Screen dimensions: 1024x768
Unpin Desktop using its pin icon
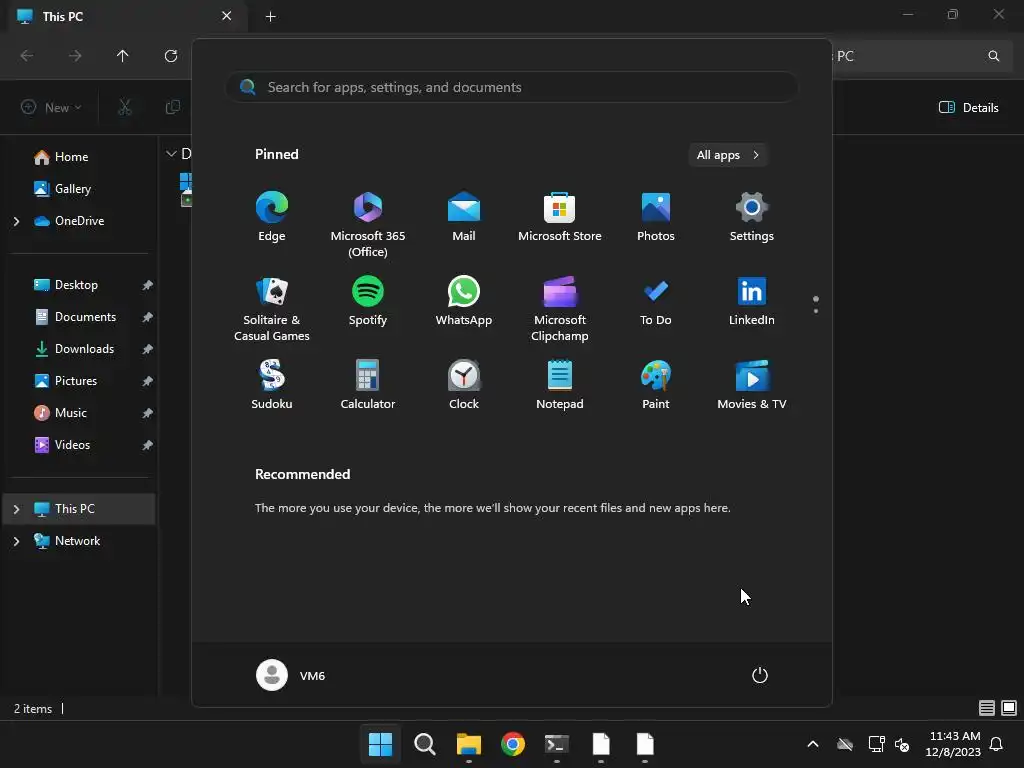148,285
